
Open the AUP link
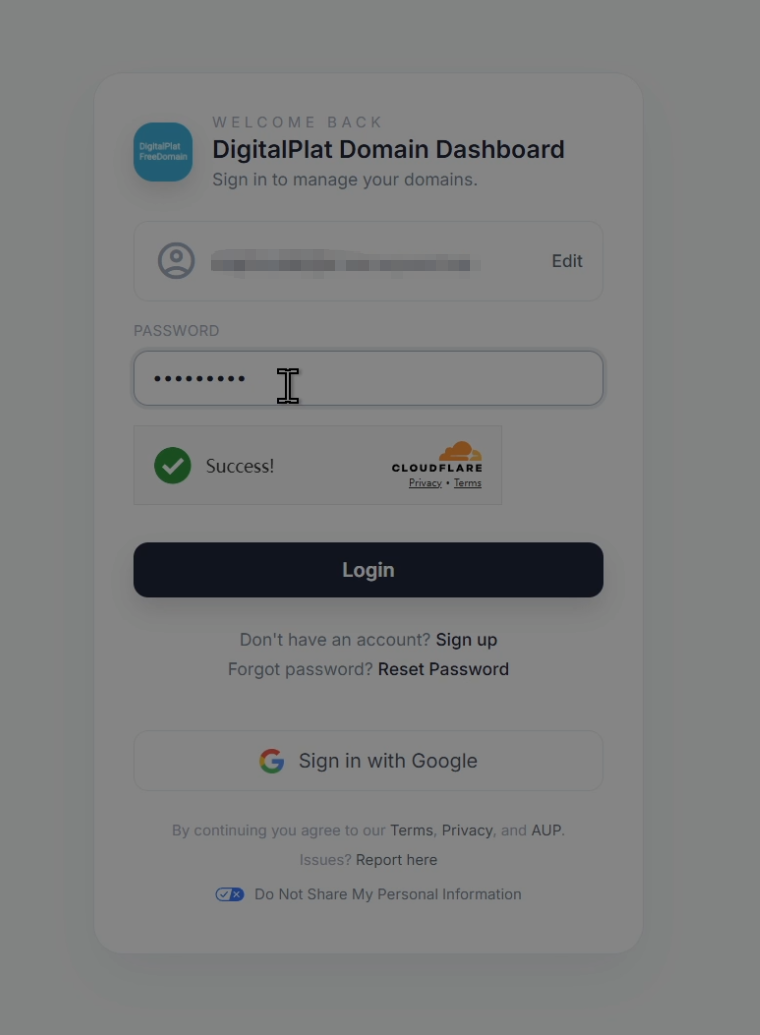click(x=546, y=830)
